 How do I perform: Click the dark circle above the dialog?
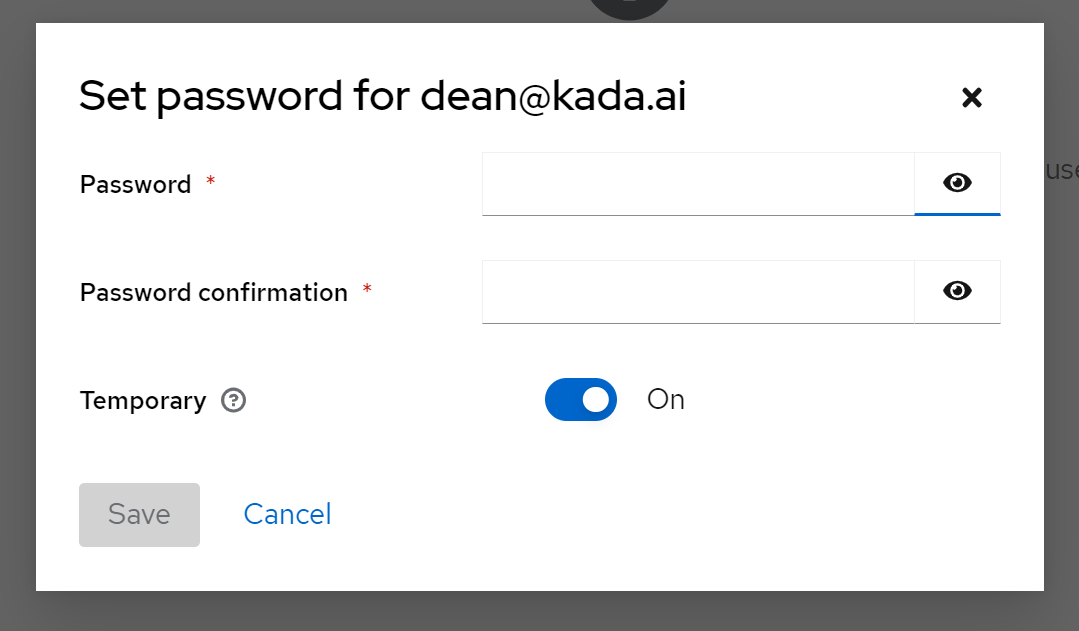[630, 9]
